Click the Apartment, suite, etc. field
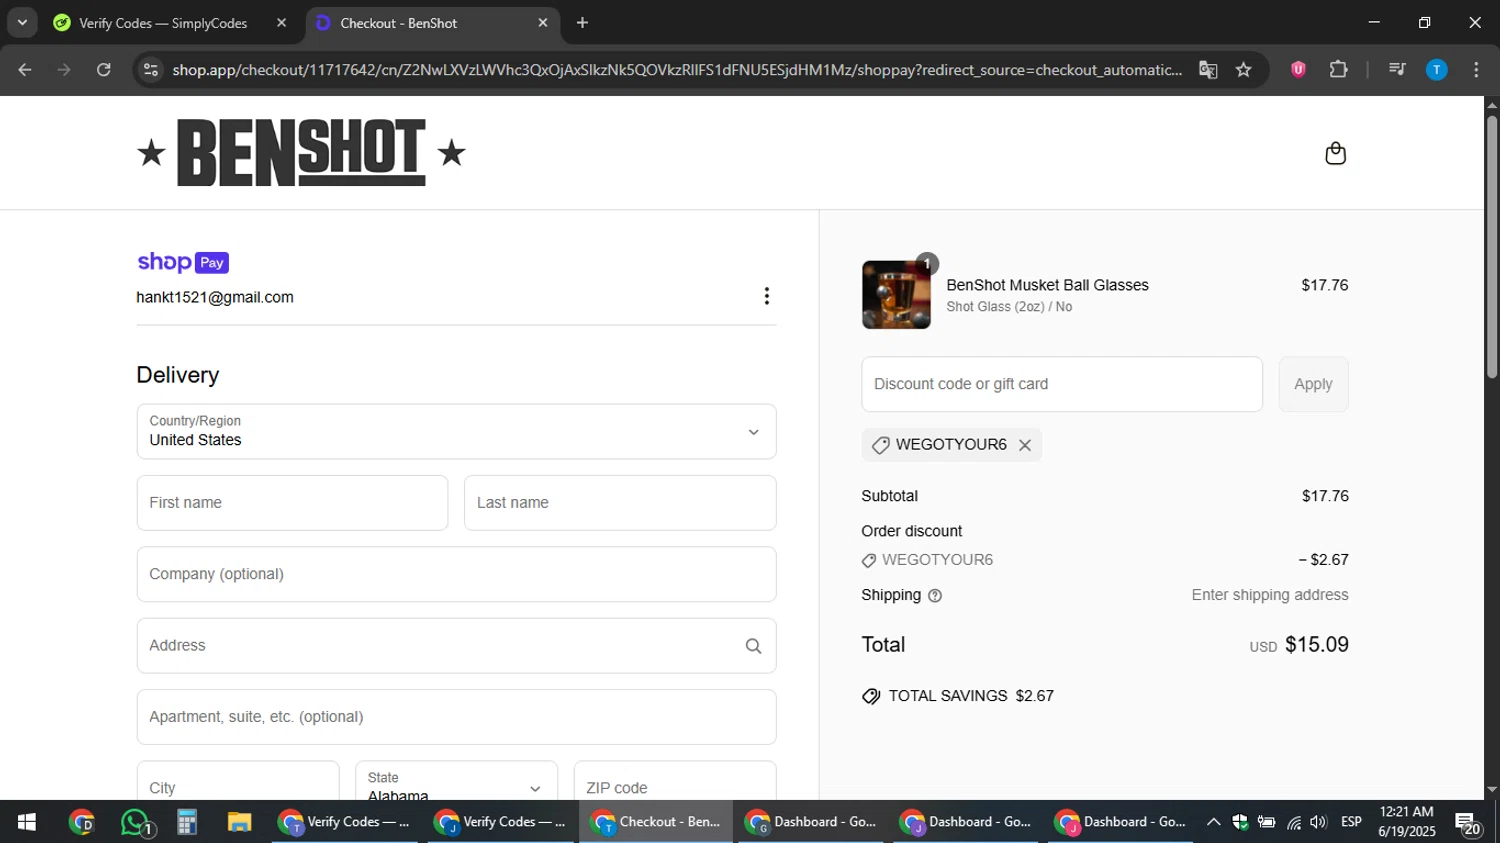Viewport: 1500px width, 843px height. tap(456, 717)
